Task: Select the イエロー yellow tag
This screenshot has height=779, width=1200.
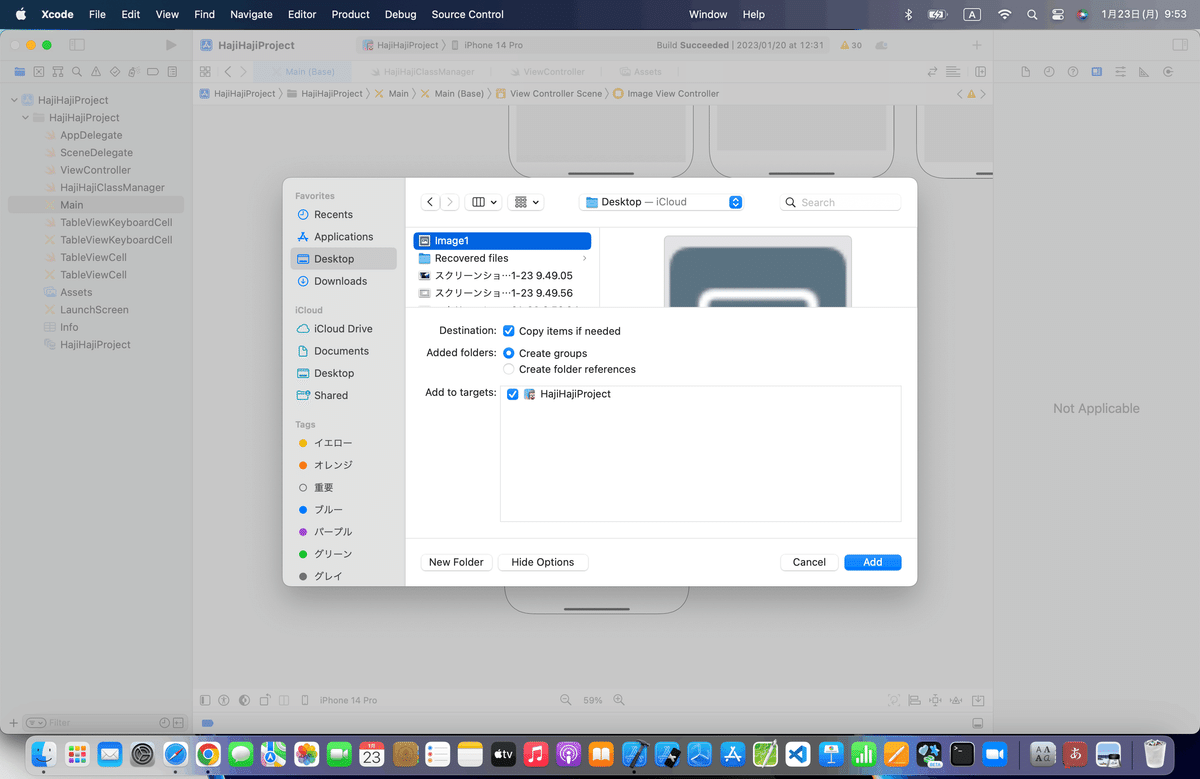Action: pyautogui.click(x=343, y=443)
